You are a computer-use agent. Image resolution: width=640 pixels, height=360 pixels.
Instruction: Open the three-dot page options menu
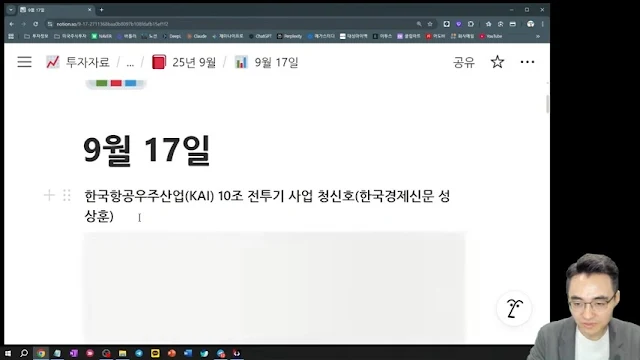click(x=527, y=62)
